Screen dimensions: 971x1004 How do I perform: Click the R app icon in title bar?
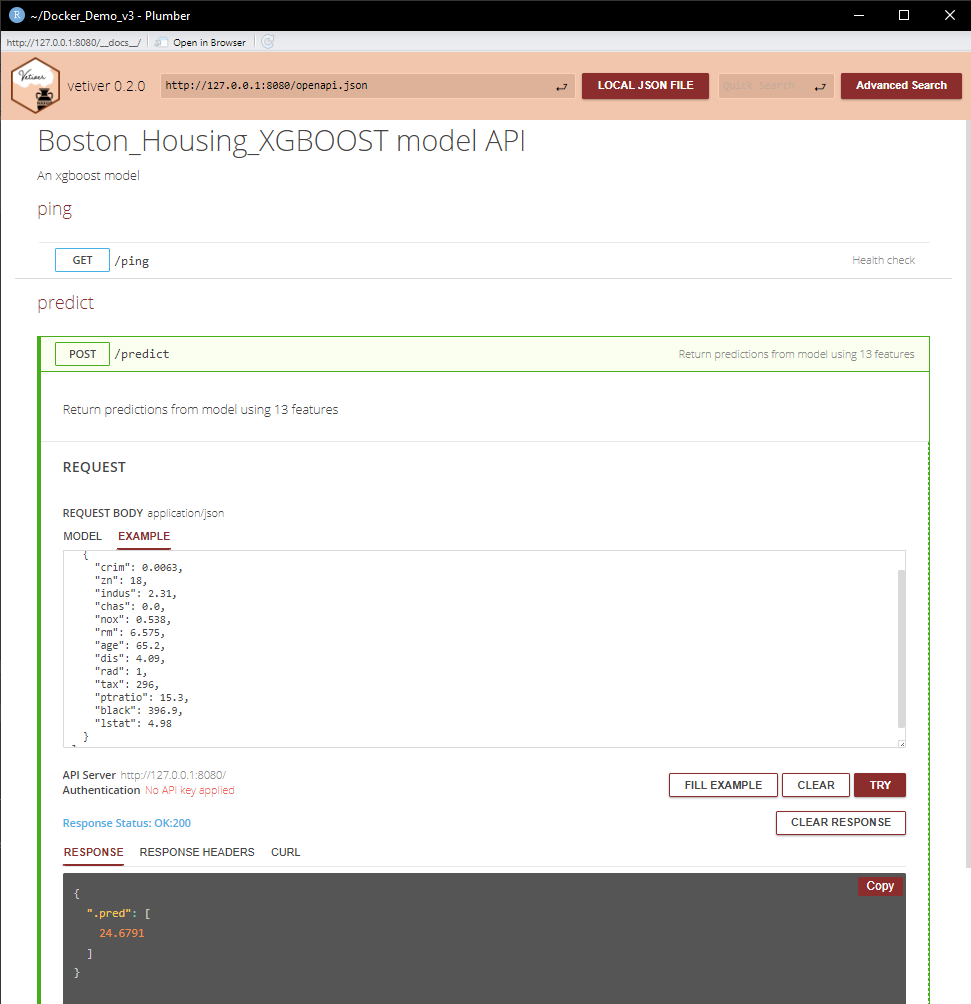tap(16, 15)
